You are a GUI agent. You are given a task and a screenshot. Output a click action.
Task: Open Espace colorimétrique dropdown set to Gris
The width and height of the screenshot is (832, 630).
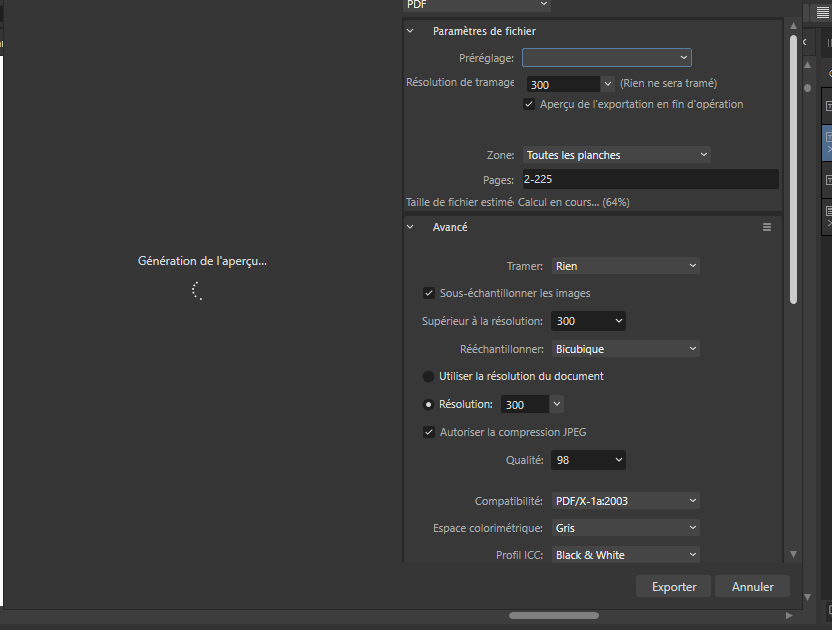tap(626, 528)
